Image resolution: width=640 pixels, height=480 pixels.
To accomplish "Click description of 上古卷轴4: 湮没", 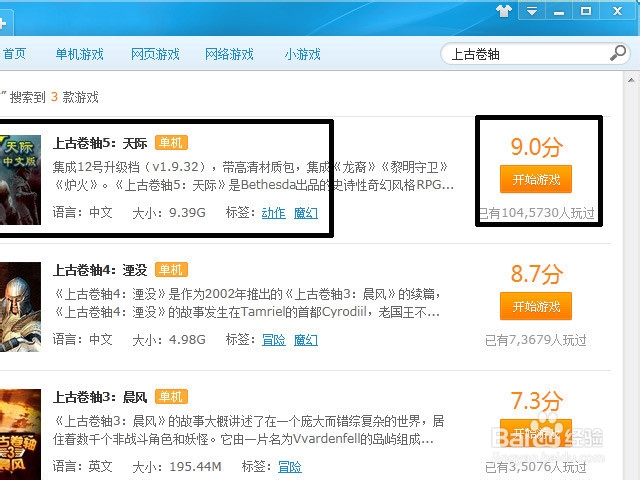I will click(247, 303).
